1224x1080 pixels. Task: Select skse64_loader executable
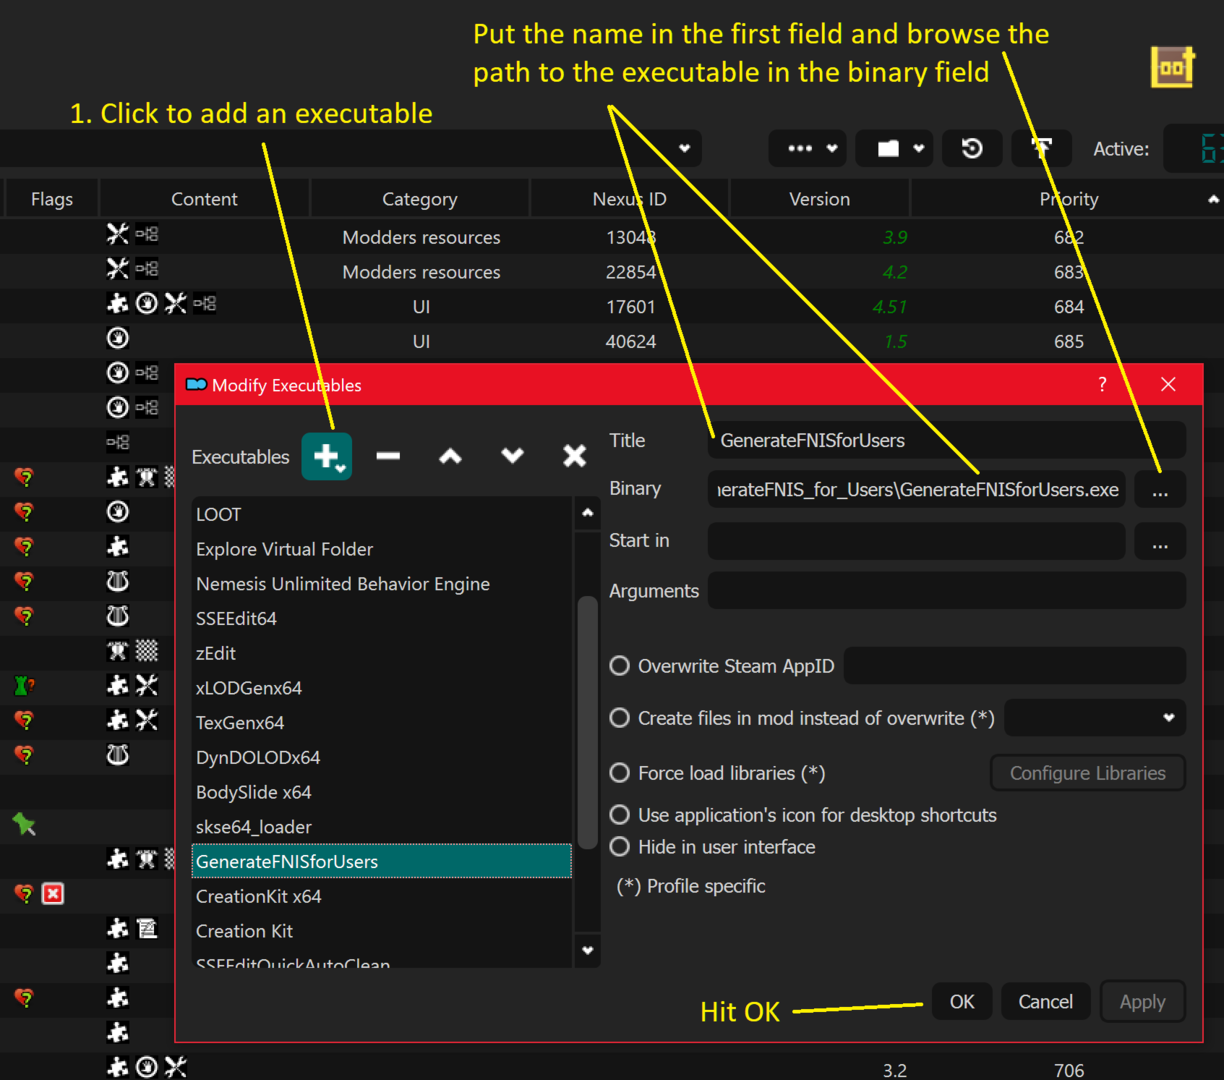pyautogui.click(x=382, y=827)
